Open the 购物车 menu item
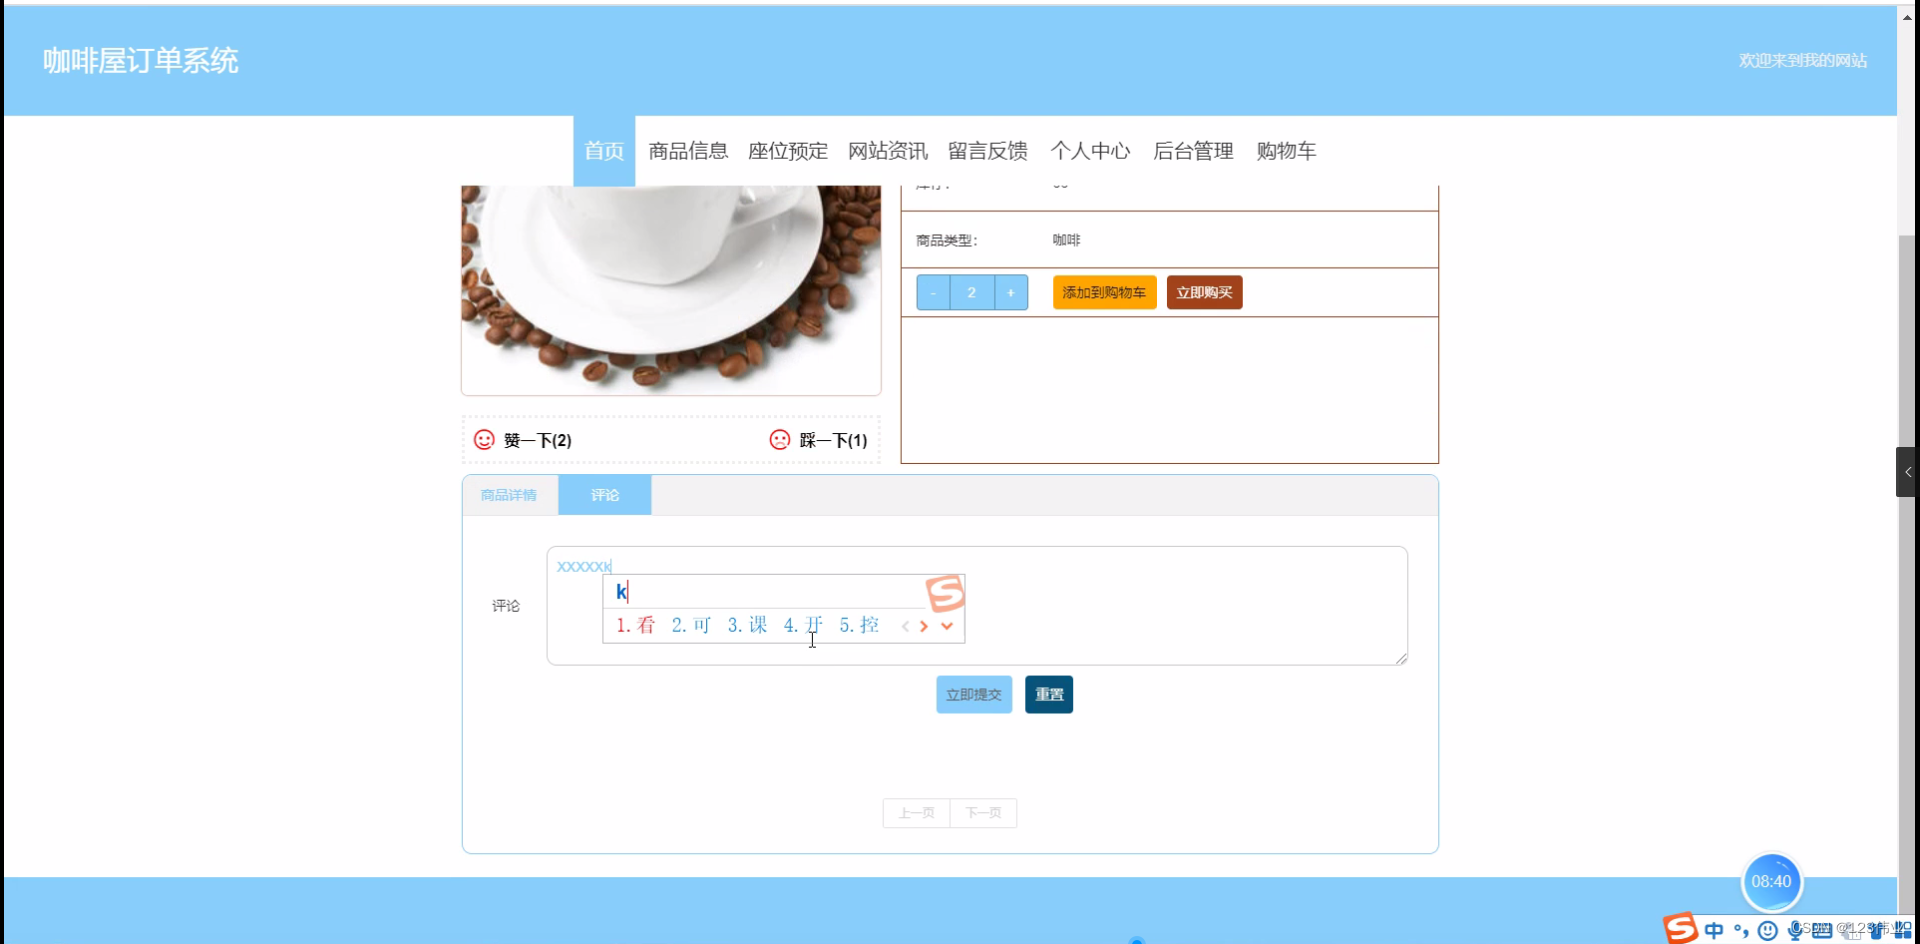The image size is (1920, 944). point(1286,151)
